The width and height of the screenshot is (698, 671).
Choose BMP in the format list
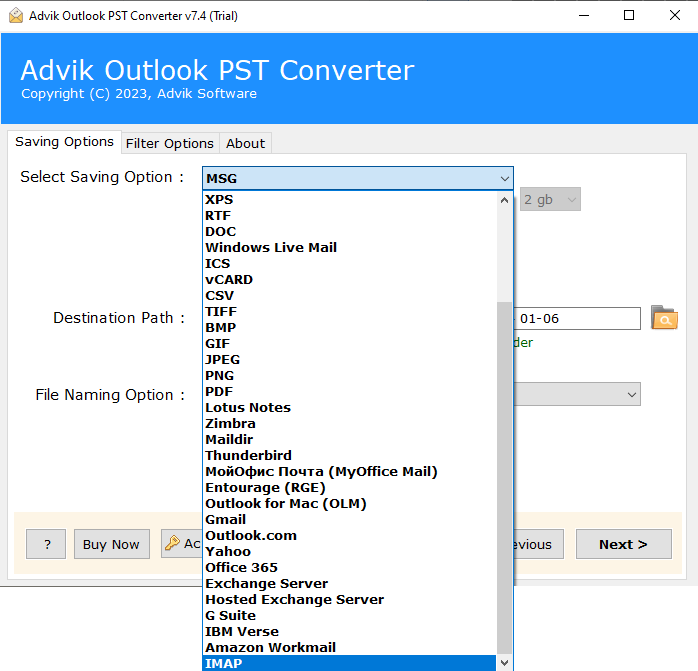tap(349, 328)
